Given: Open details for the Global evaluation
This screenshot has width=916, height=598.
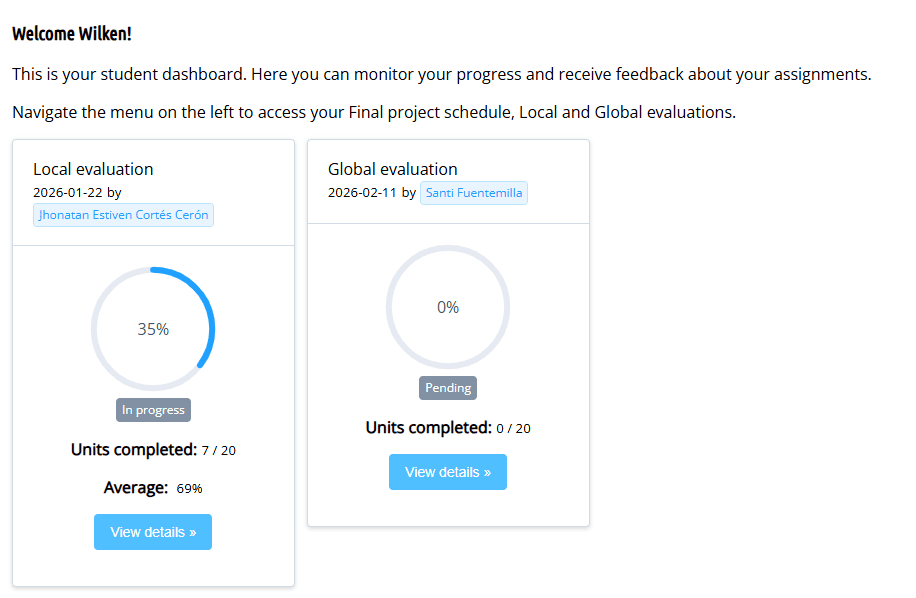Looking at the screenshot, I should pos(447,471).
